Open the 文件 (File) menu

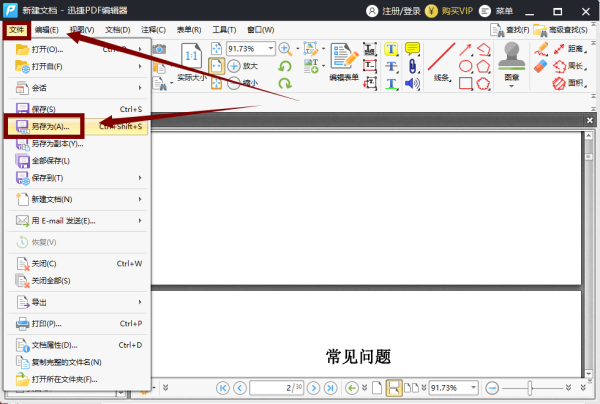16,30
